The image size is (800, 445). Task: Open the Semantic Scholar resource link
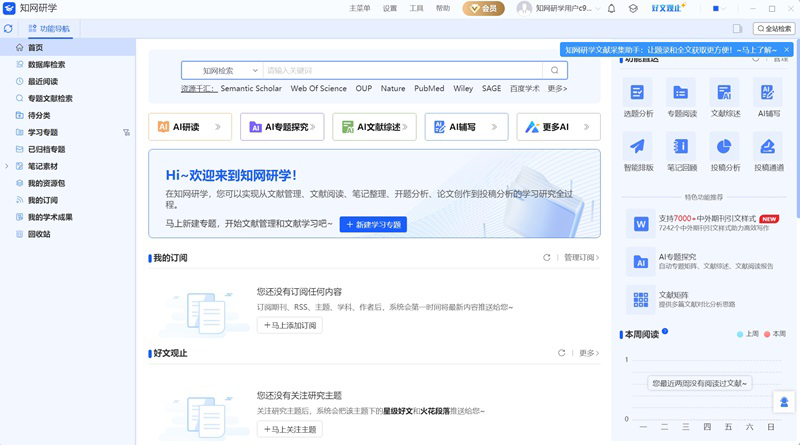point(251,88)
